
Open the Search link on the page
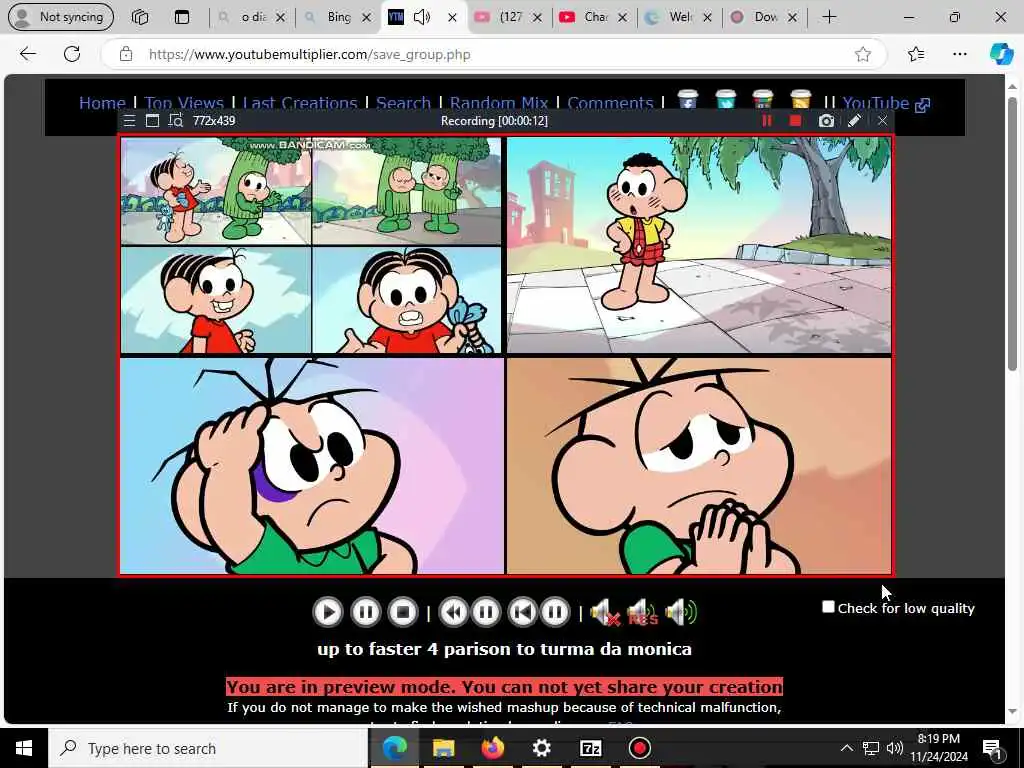(x=403, y=103)
